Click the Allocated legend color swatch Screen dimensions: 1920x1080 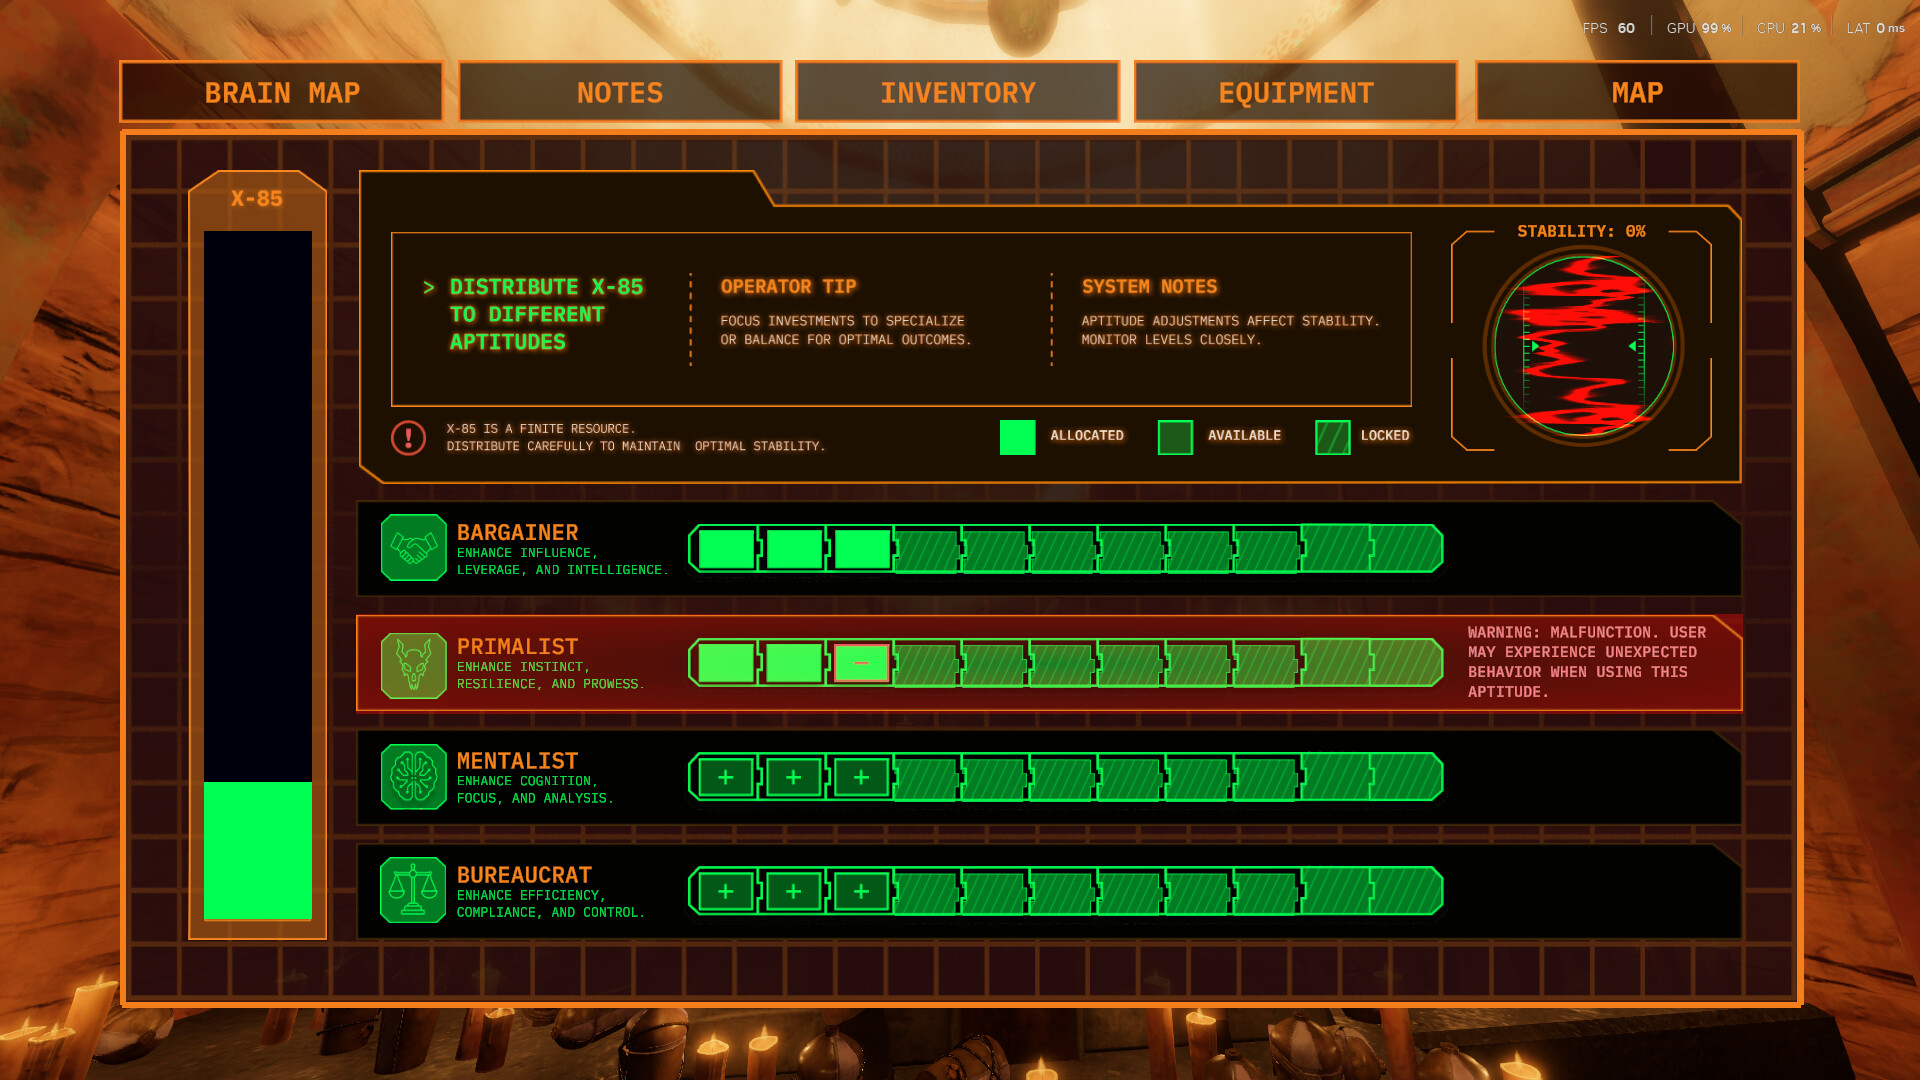pos(1017,437)
